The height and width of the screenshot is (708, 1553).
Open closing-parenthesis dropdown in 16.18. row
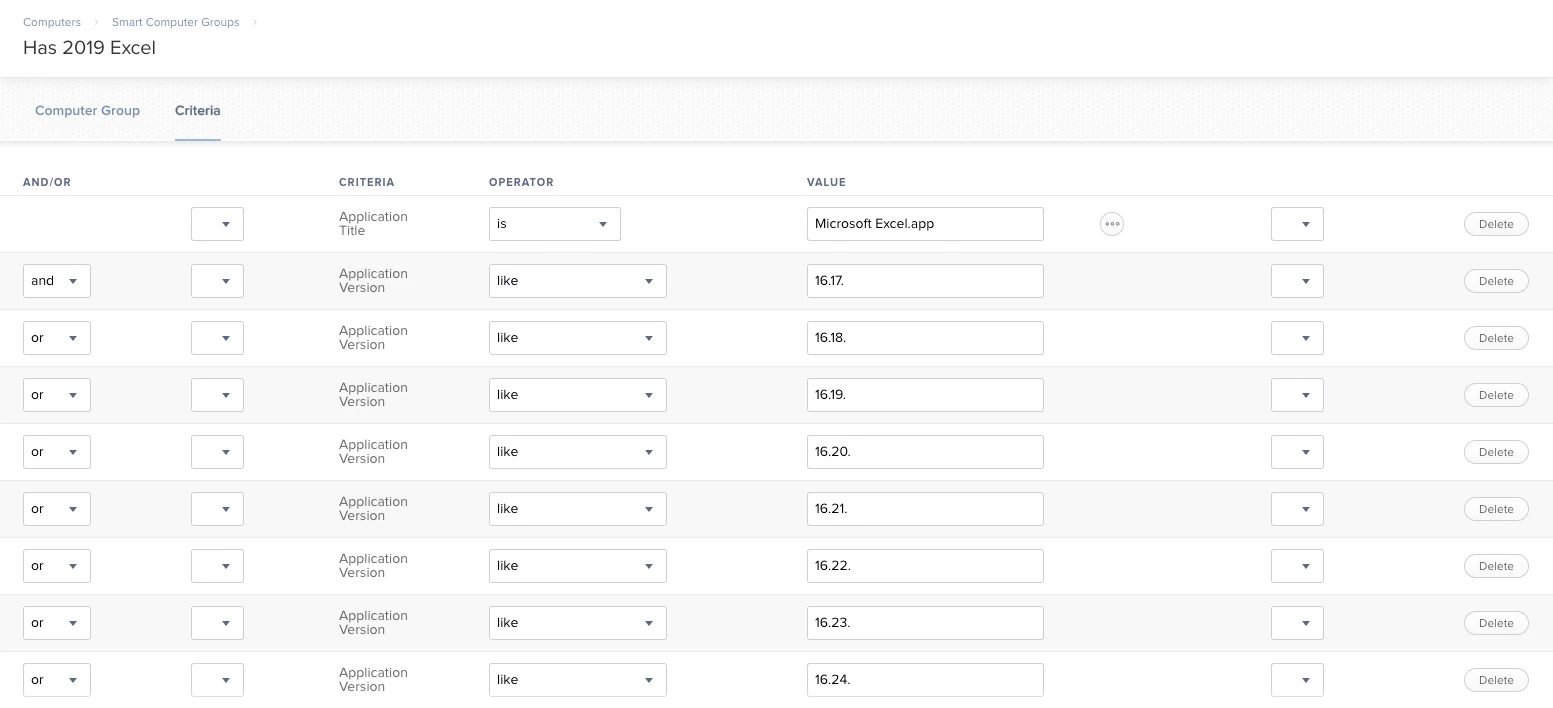coord(1297,338)
